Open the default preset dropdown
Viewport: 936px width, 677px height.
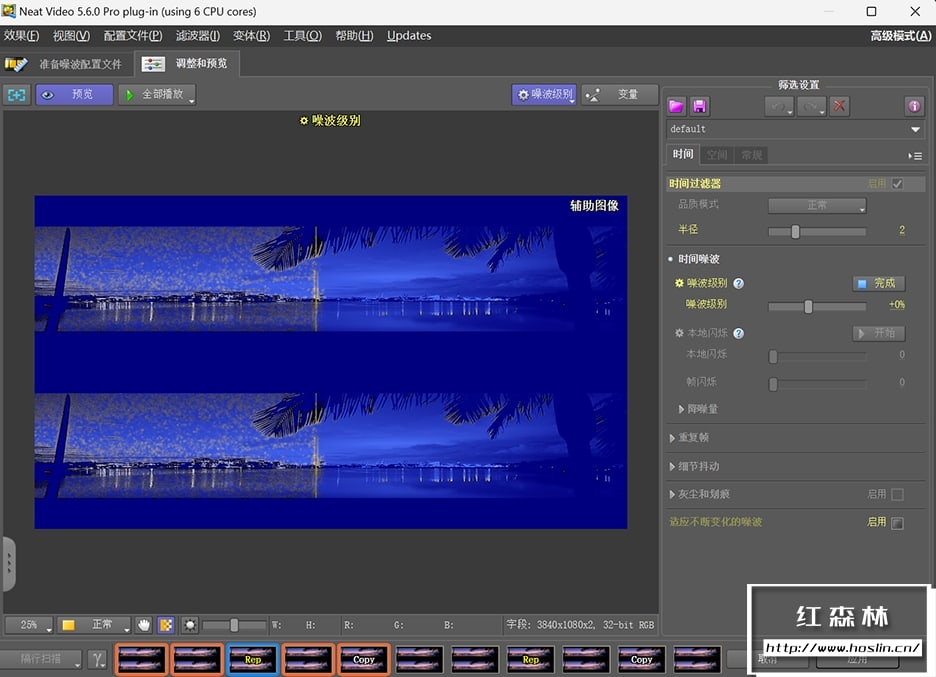915,130
